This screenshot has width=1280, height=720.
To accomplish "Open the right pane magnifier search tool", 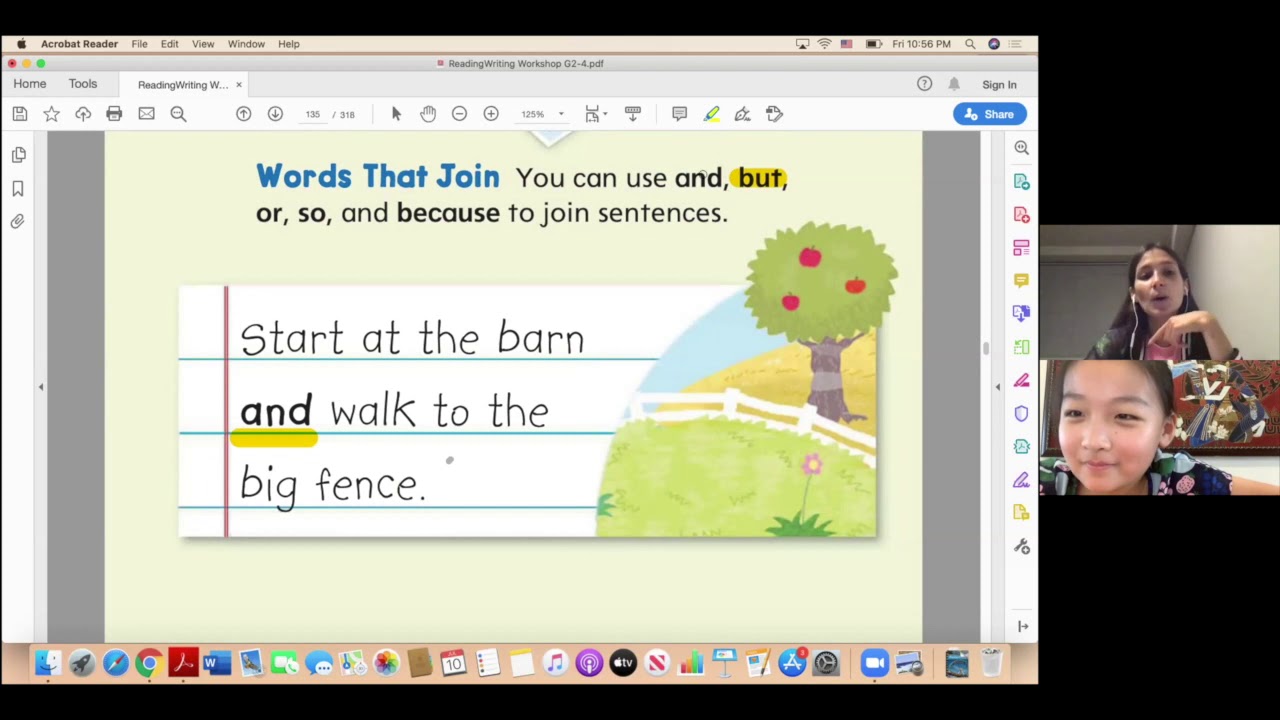I will tap(1021, 148).
